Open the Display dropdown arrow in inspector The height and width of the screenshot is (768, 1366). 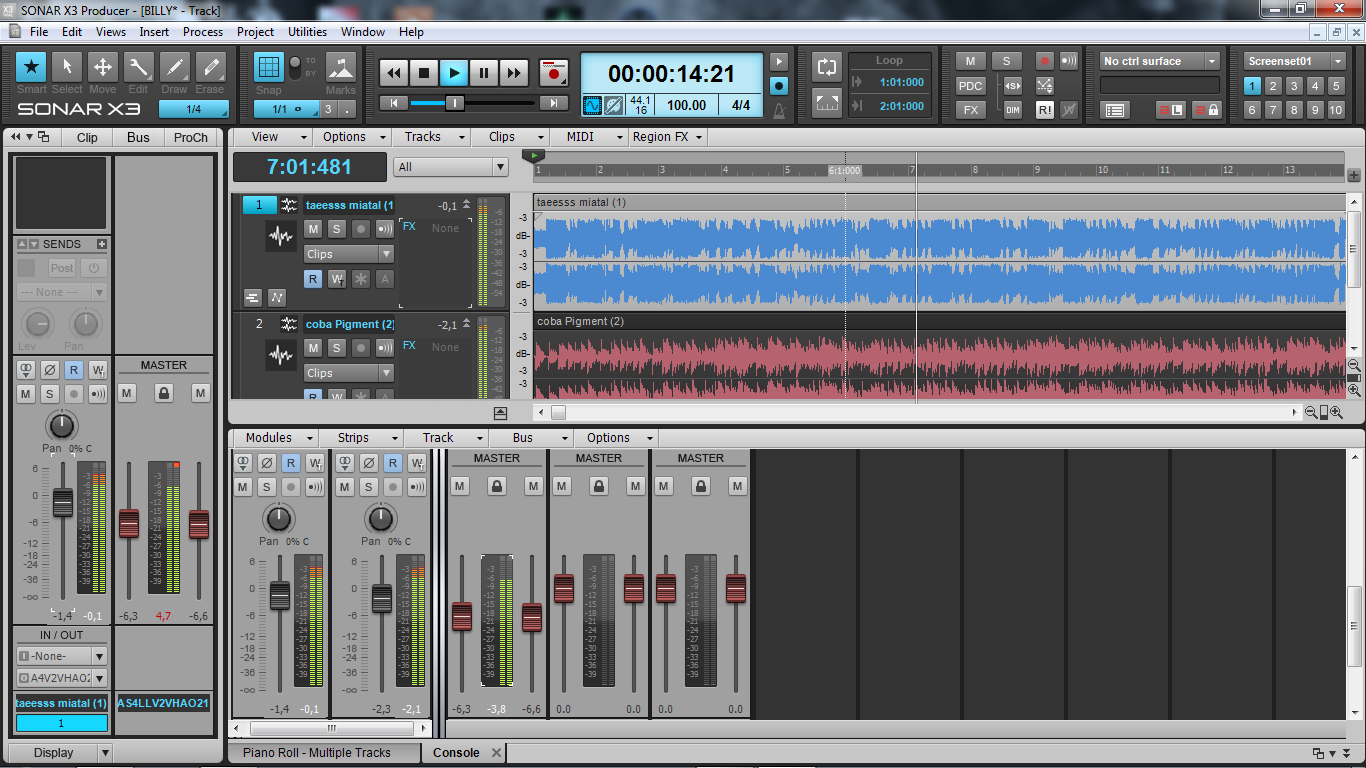pos(105,753)
